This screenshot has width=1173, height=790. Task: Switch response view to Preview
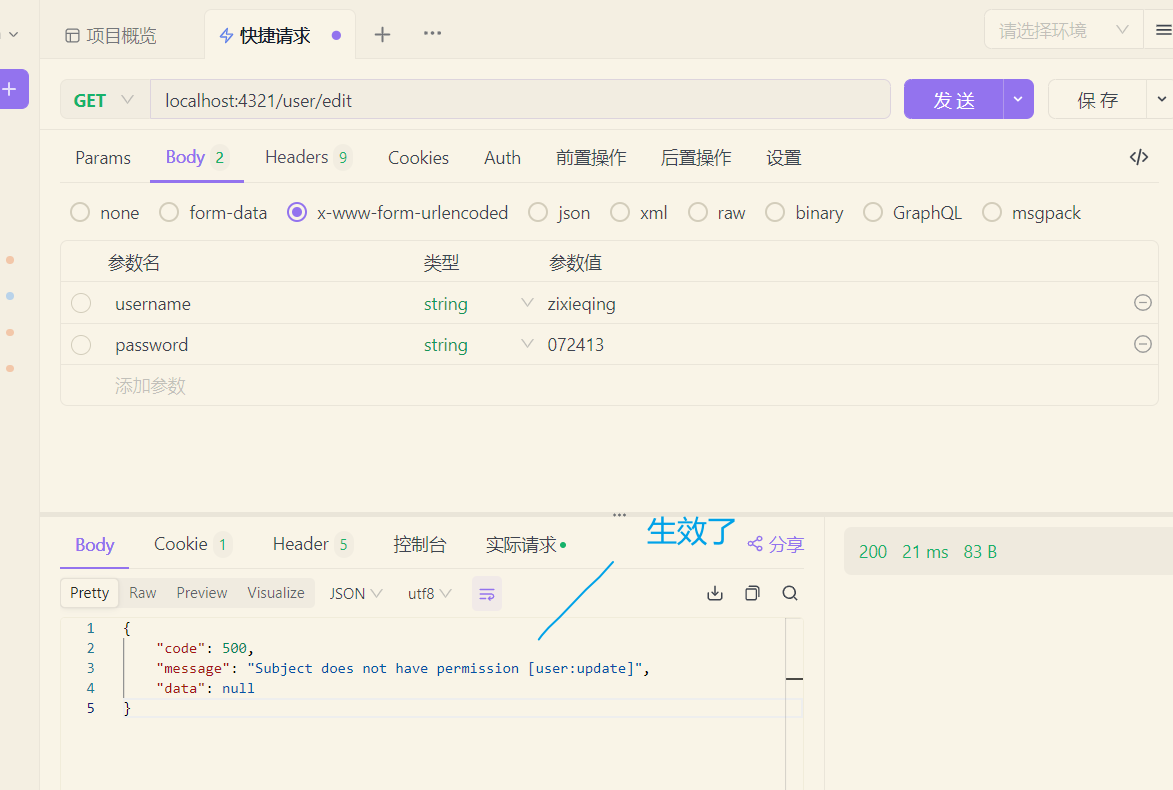coord(201,593)
